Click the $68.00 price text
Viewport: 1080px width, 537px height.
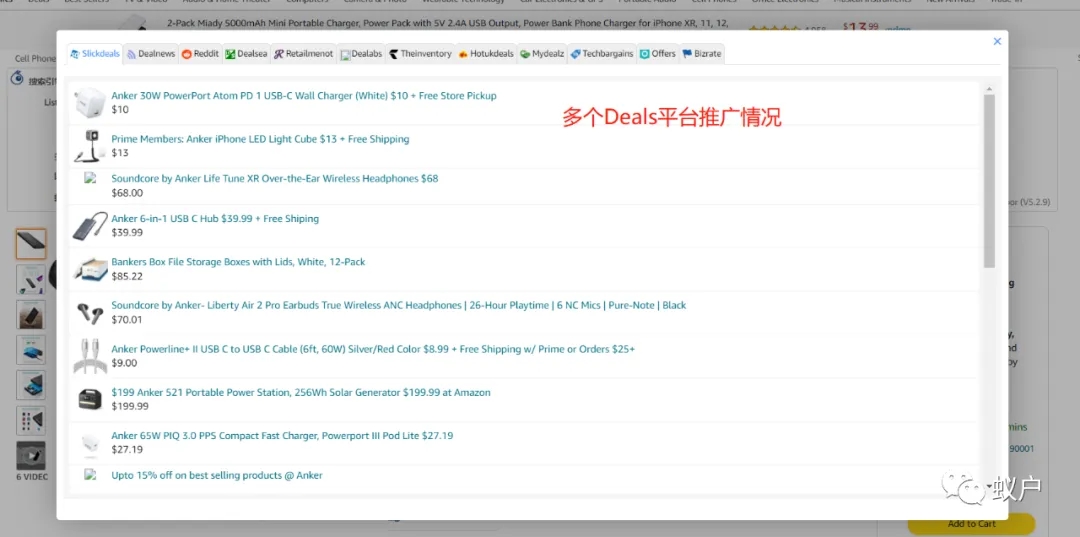point(127,193)
